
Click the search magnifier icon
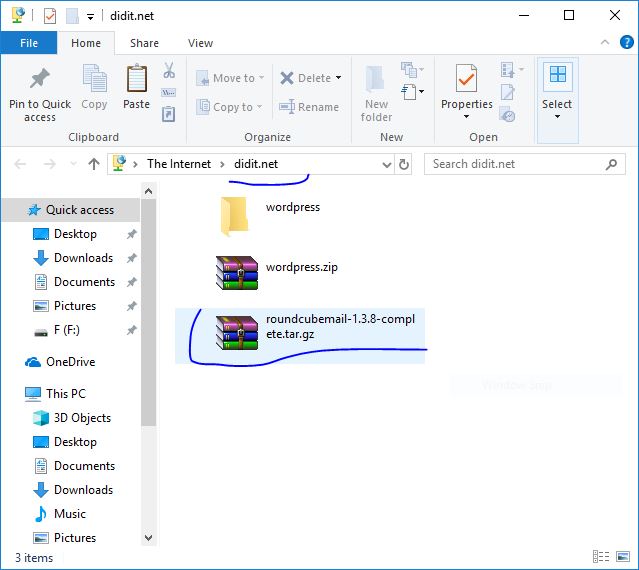click(611, 164)
